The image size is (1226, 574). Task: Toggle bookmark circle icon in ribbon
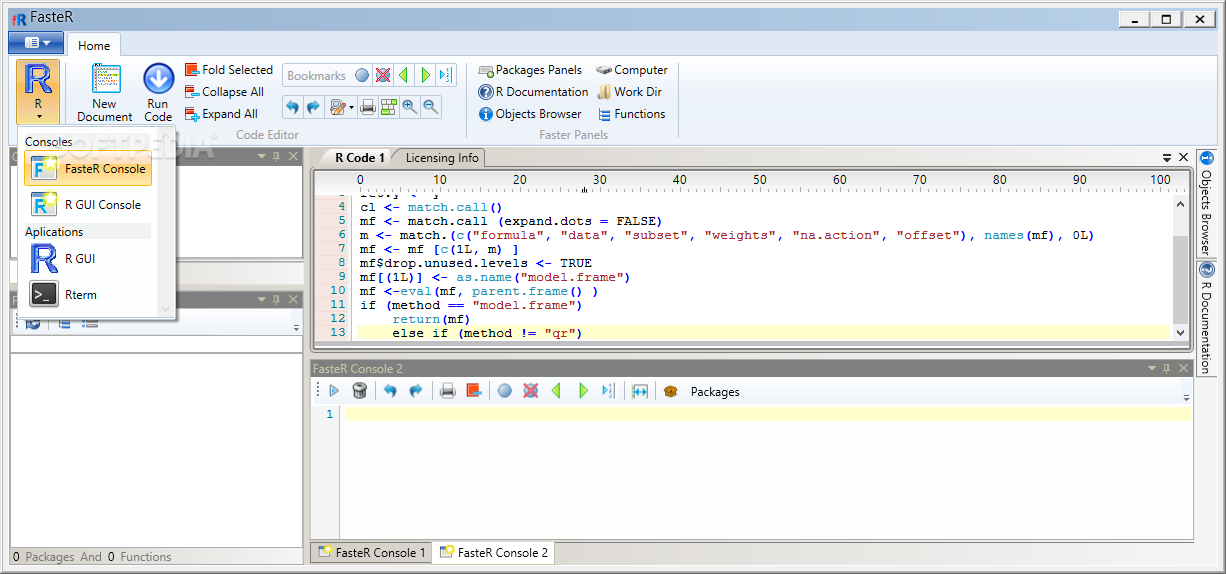(x=362, y=75)
